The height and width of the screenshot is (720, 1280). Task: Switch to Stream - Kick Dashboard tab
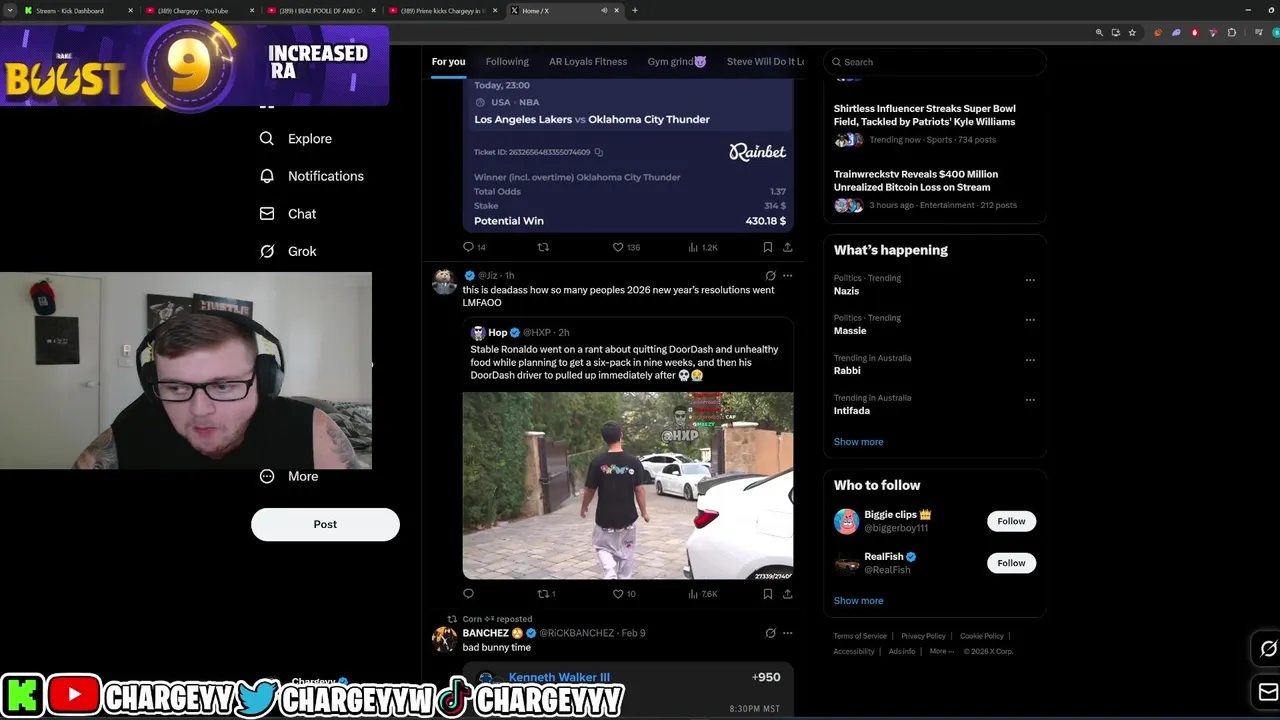(x=76, y=10)
